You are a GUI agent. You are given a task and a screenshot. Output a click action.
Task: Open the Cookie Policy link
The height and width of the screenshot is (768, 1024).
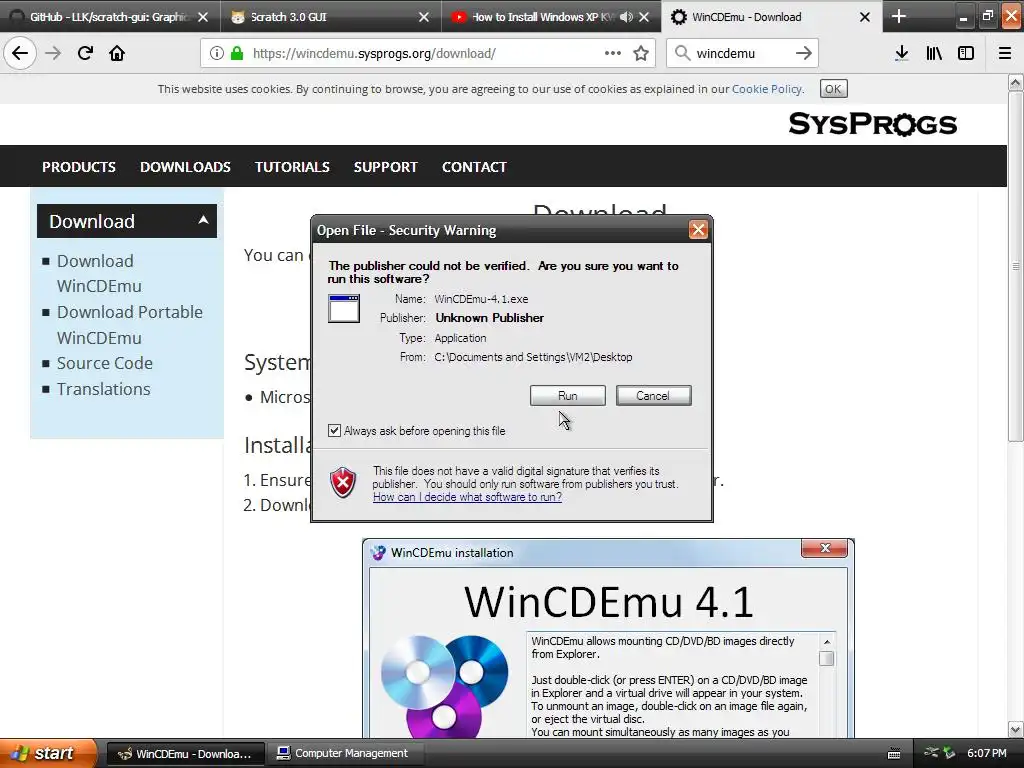pyautogui.click(x=767, y=89)
